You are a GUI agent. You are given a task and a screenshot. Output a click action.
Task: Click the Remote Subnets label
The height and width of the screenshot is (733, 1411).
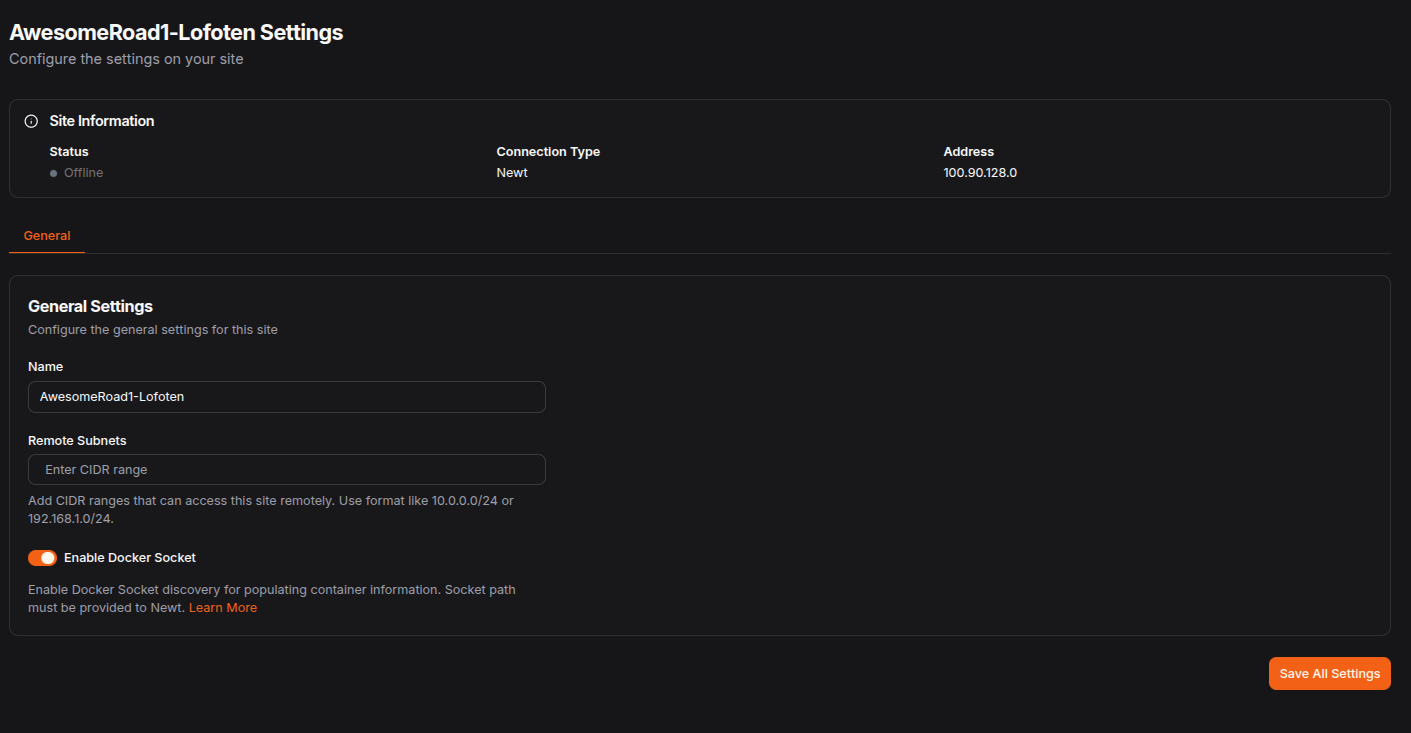coord(77,441)
